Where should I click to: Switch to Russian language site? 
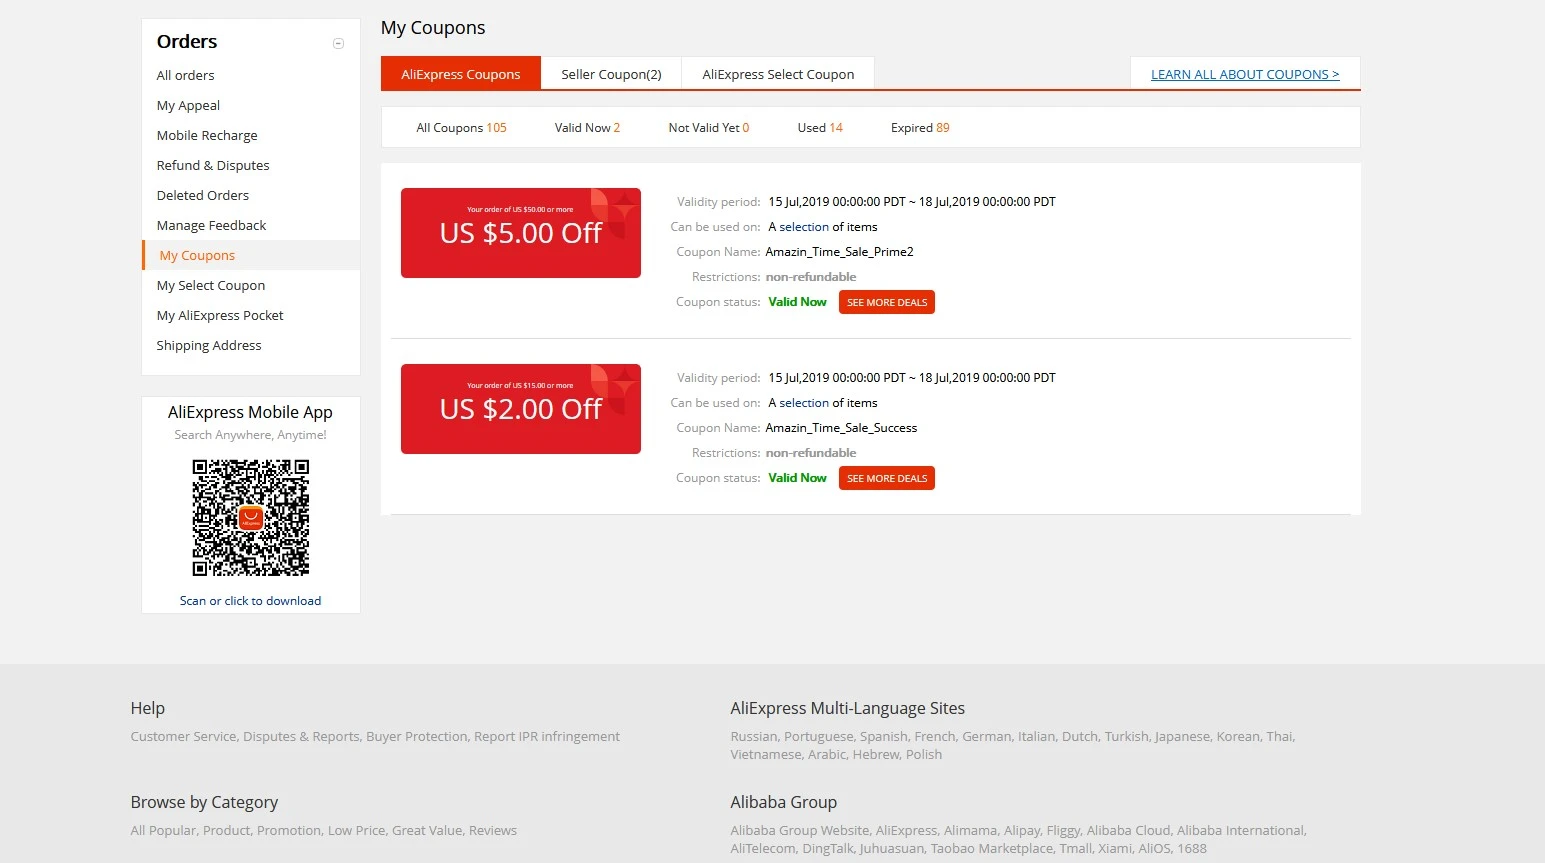[754, 737]
